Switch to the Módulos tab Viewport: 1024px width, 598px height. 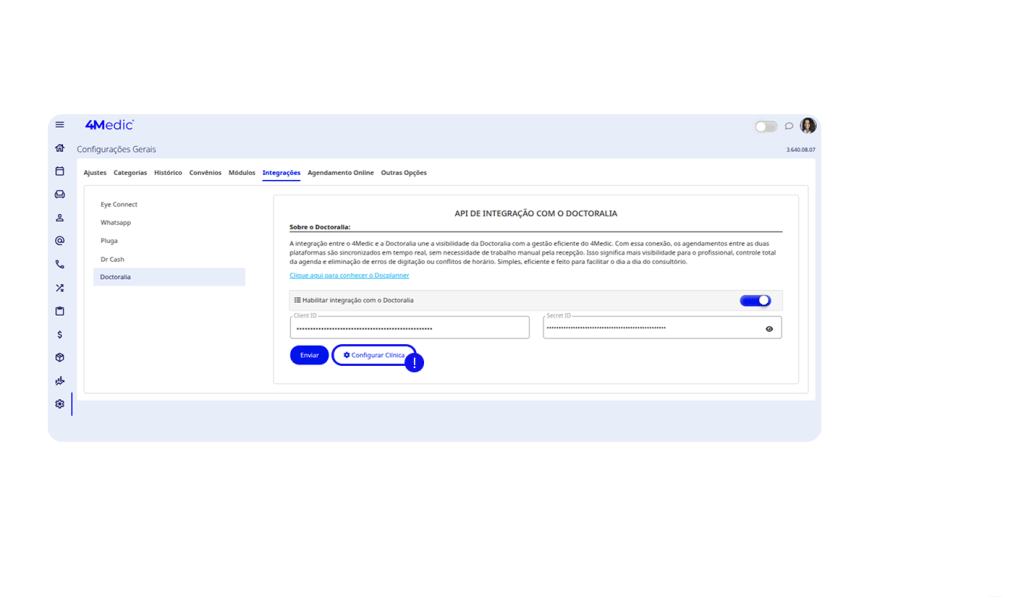point(242,173)
